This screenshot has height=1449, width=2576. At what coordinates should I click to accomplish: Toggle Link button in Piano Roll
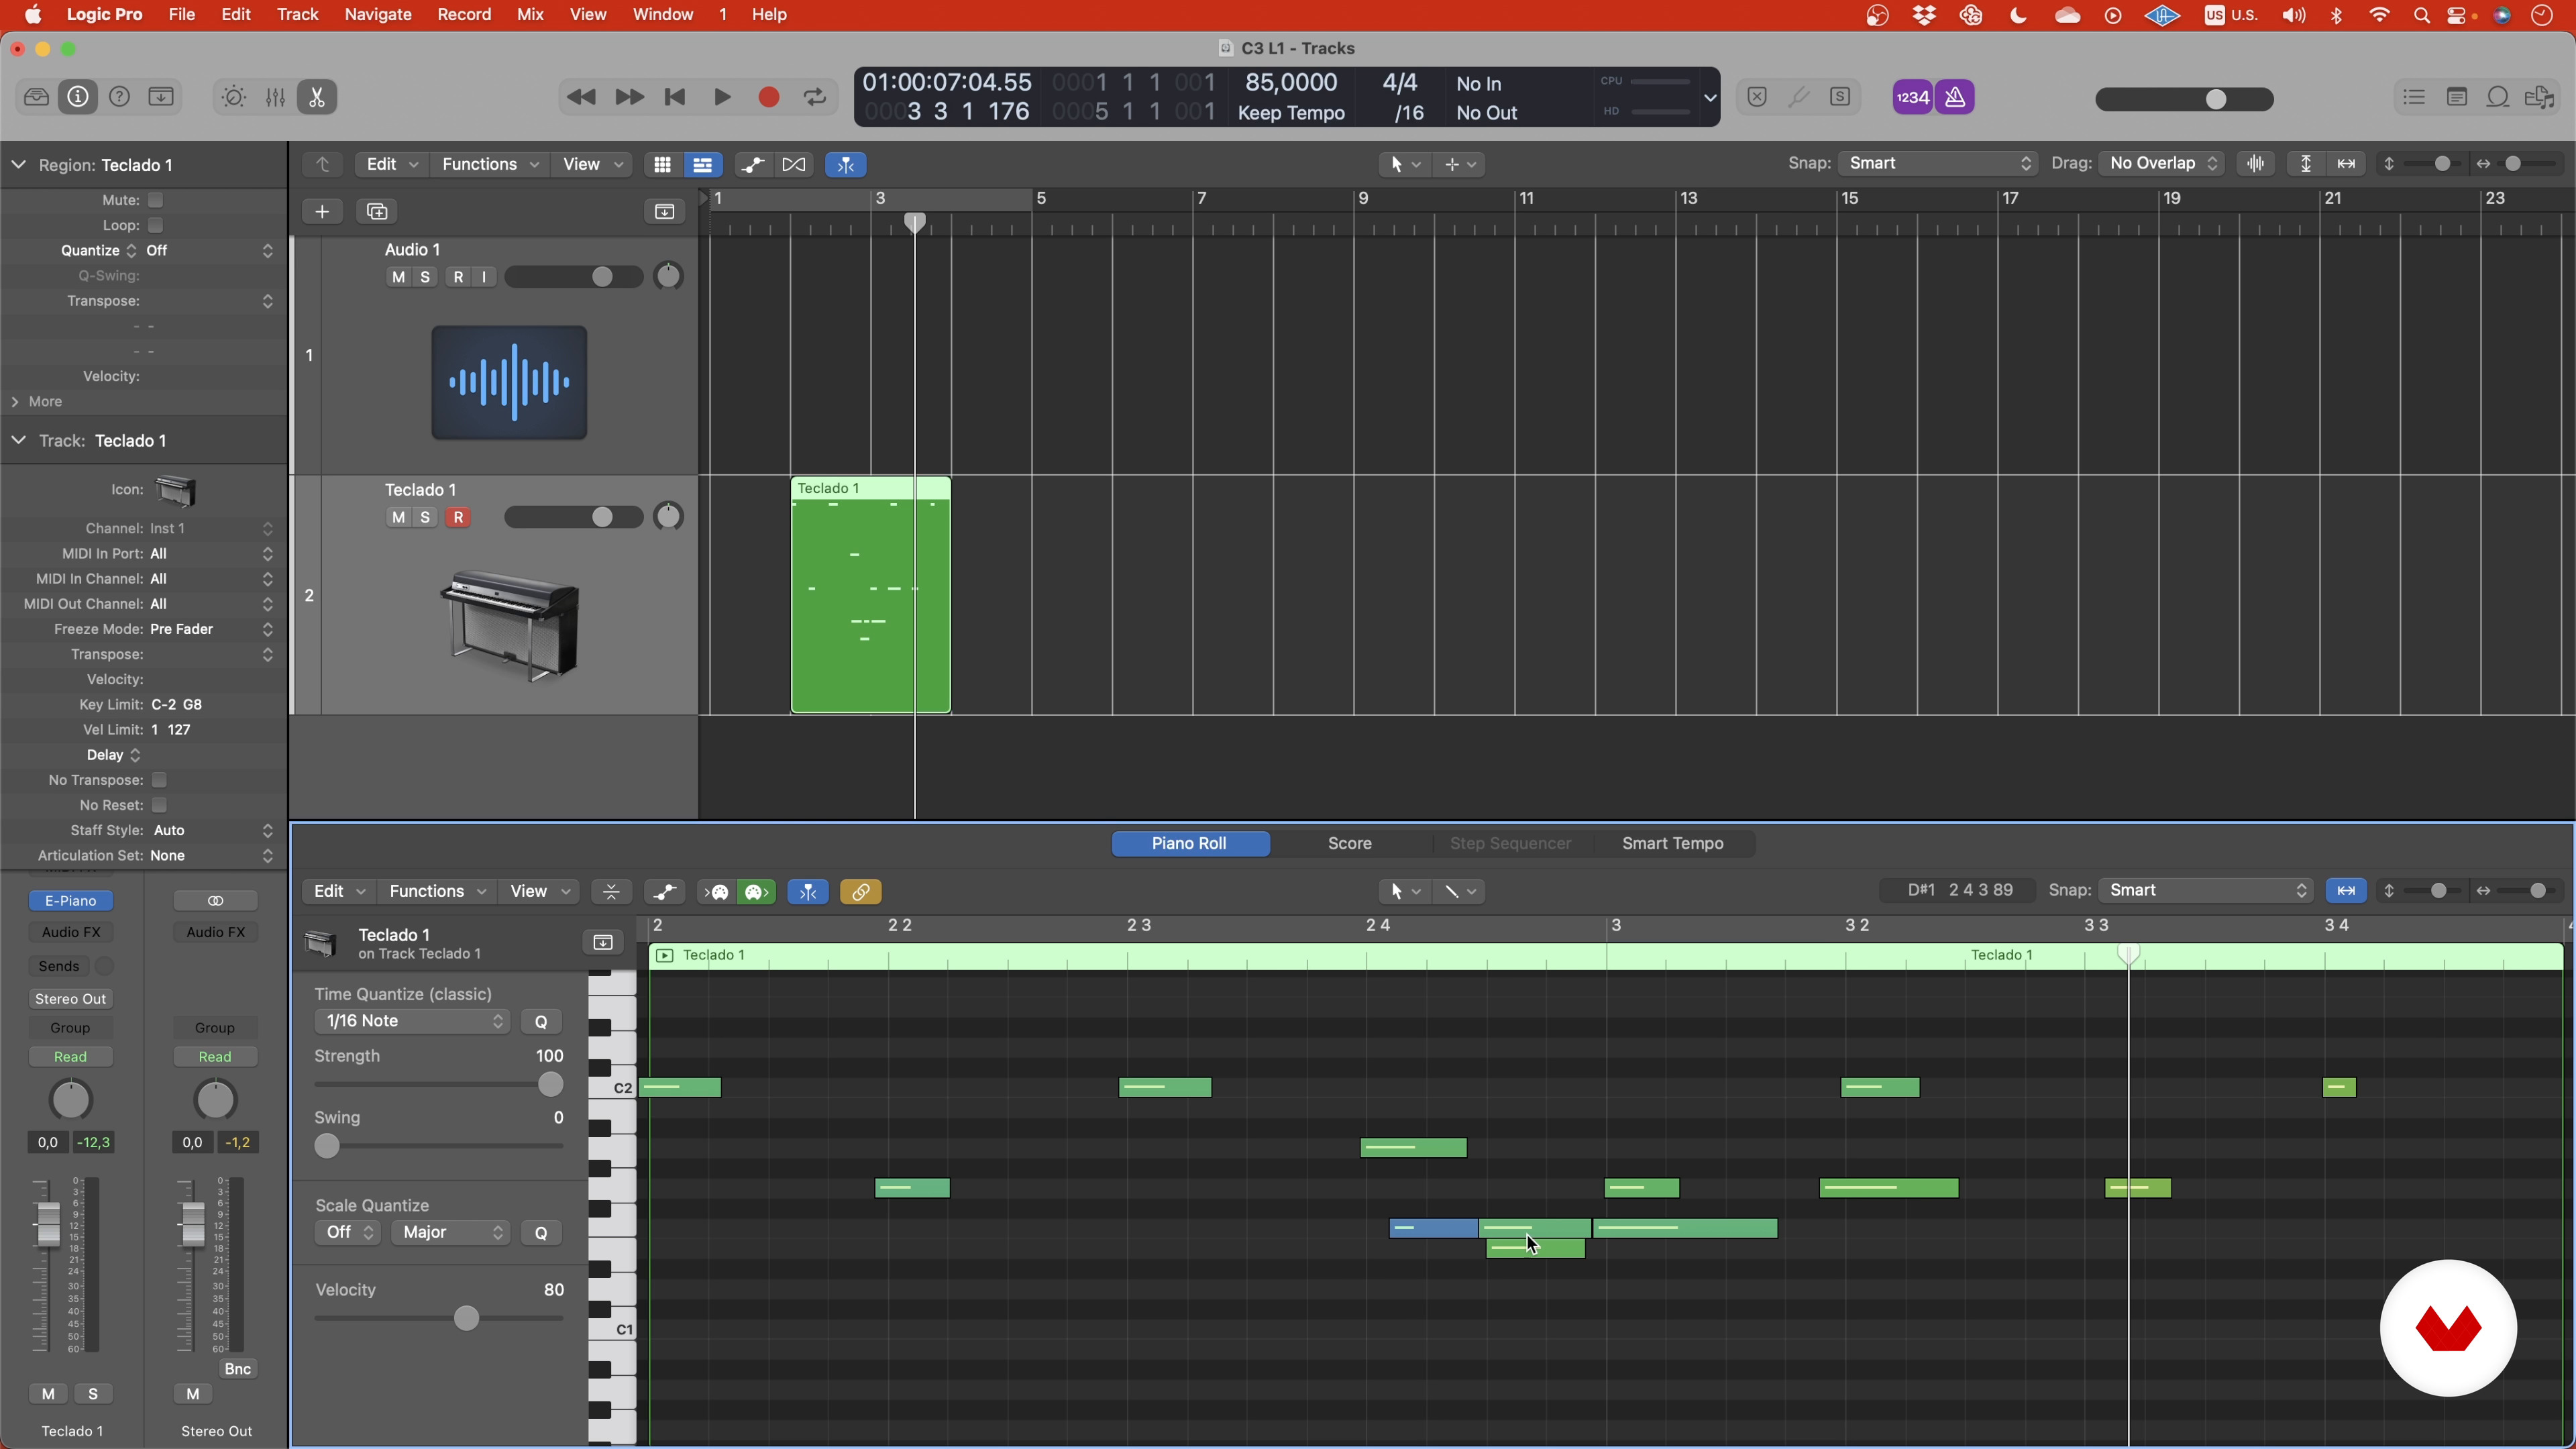click(861, 891)
